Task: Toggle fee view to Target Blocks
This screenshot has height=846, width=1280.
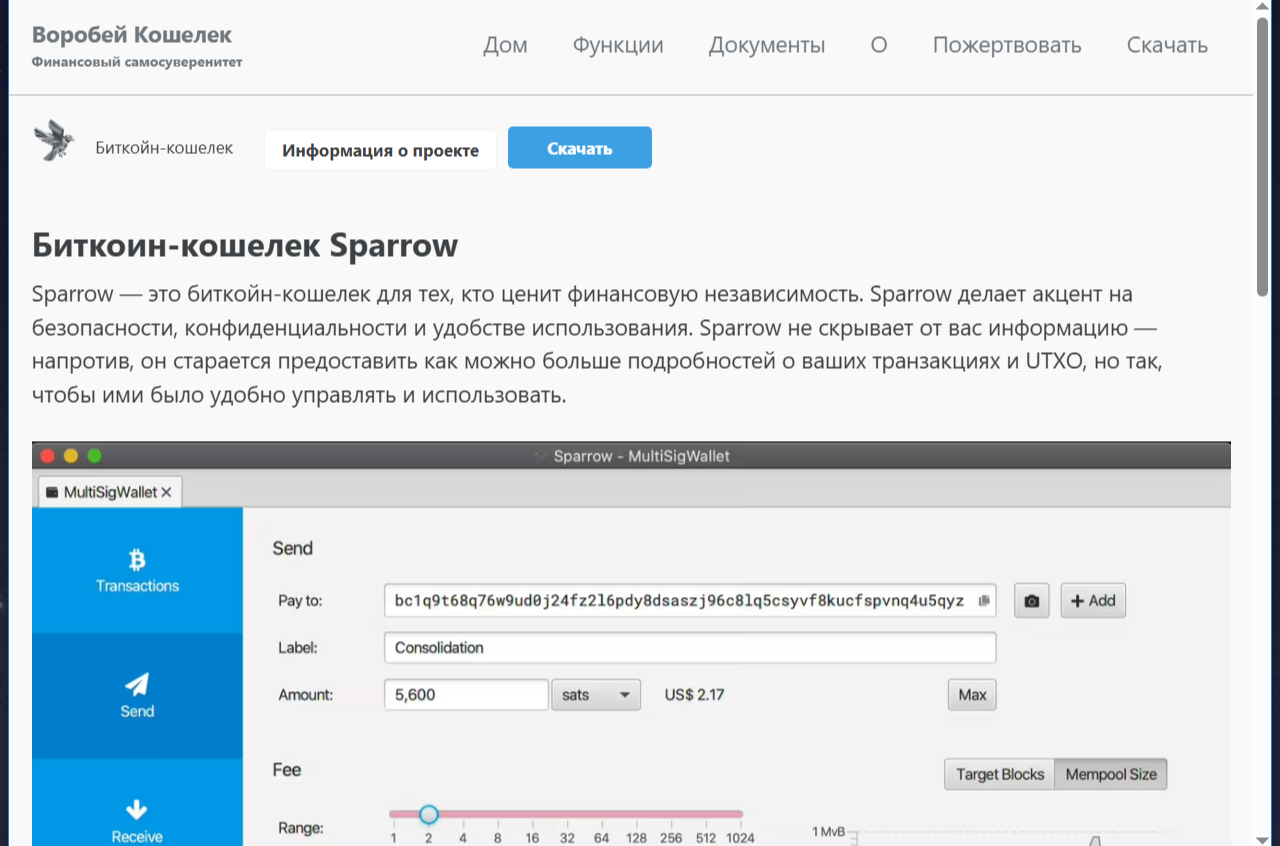Action: point(999,774)
